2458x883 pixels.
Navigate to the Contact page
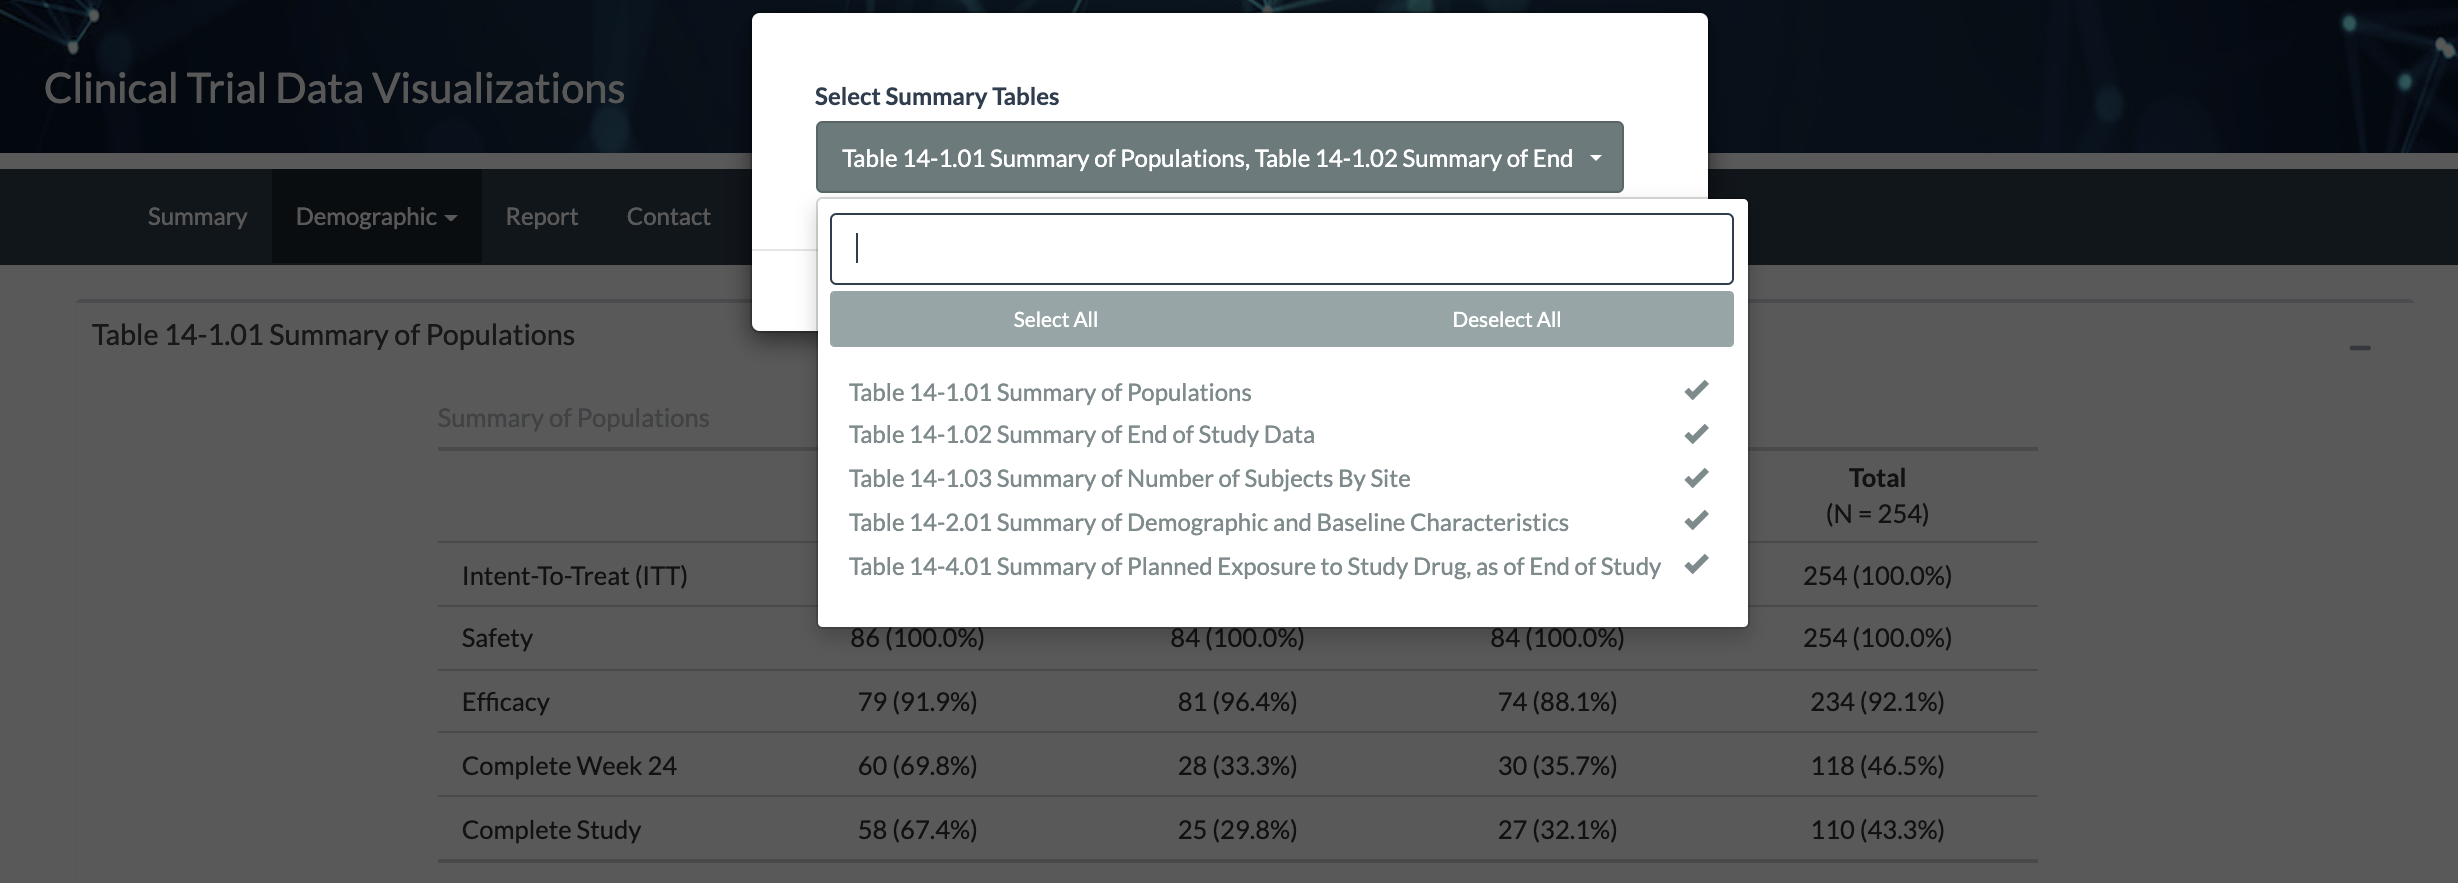coord(668,217)
